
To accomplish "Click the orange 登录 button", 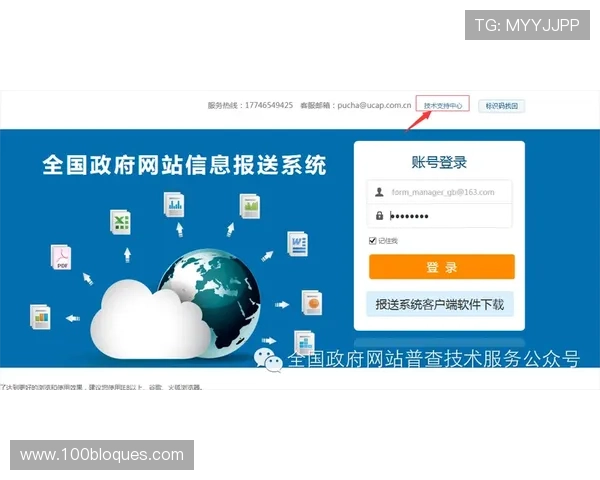I will pos(442,267).
